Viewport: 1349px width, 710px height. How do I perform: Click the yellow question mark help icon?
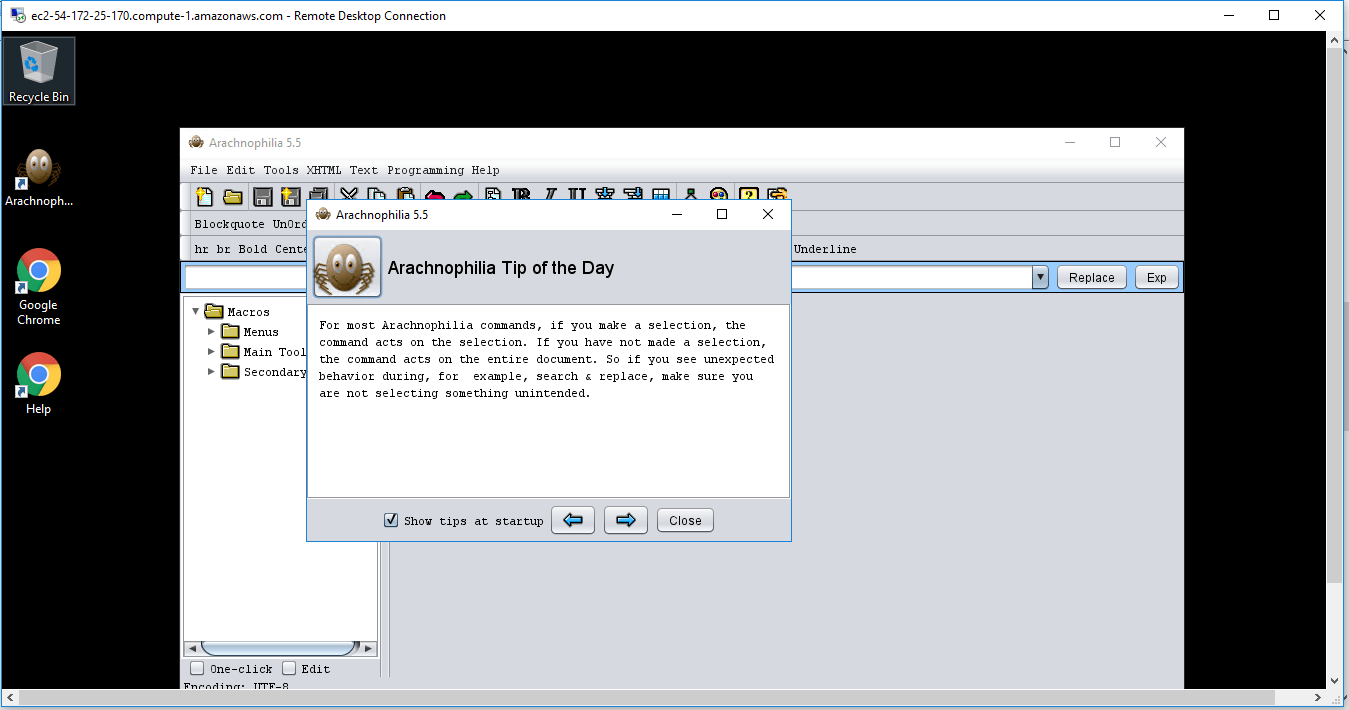(748, 197)
